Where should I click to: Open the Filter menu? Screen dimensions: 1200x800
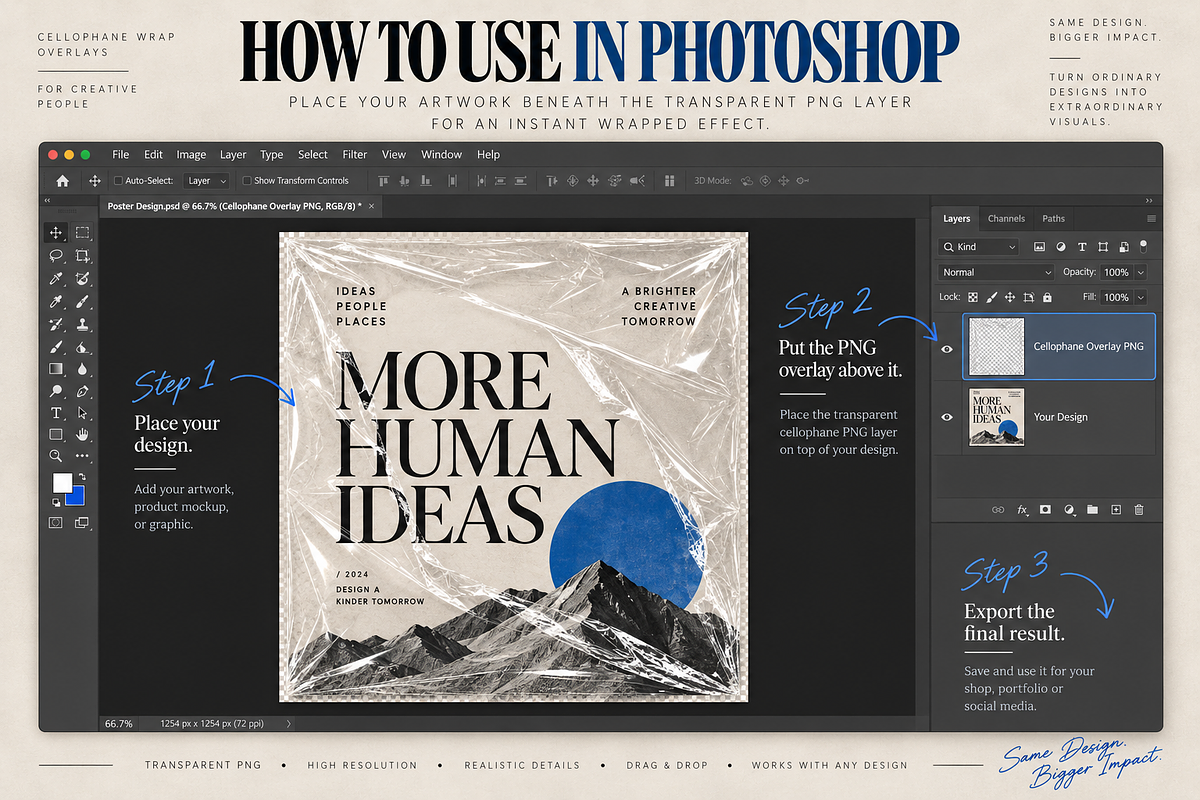point(355,155)
